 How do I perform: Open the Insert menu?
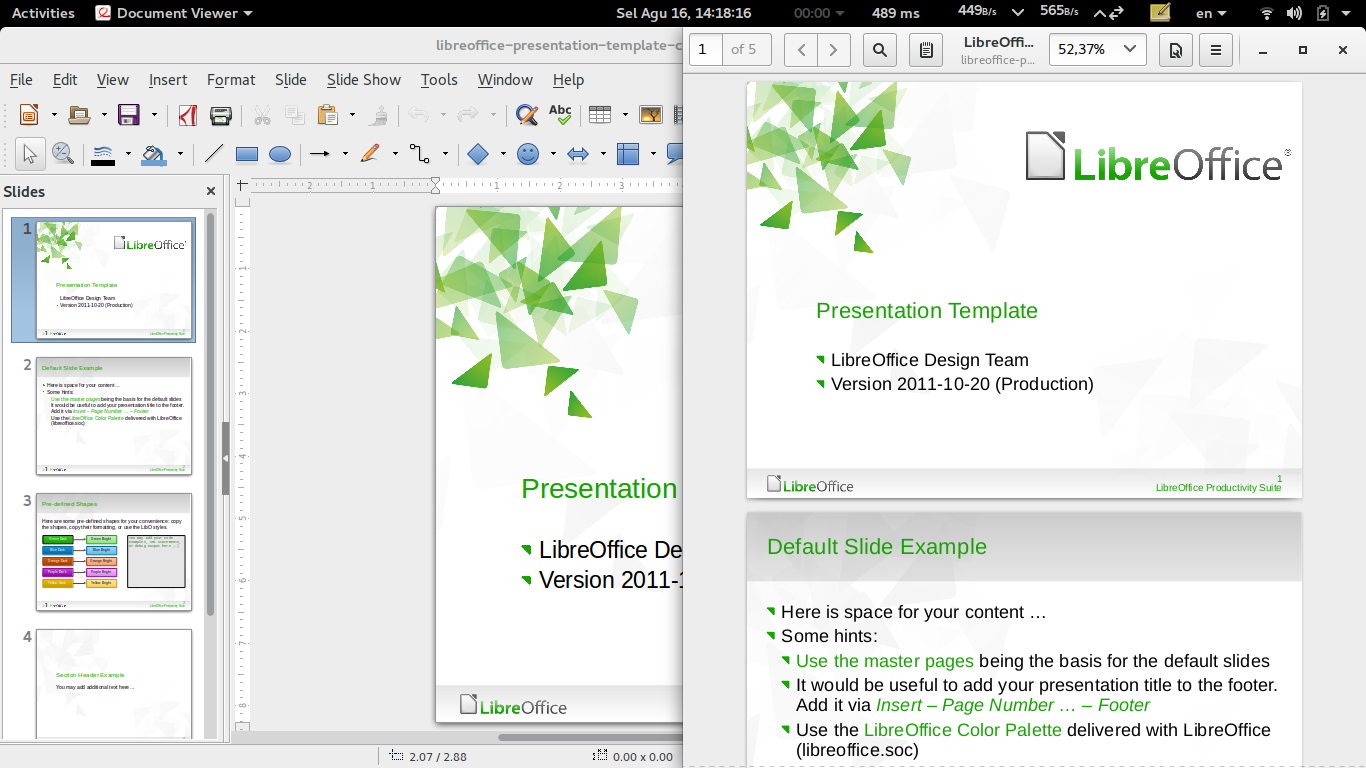[x=168, y=80]
